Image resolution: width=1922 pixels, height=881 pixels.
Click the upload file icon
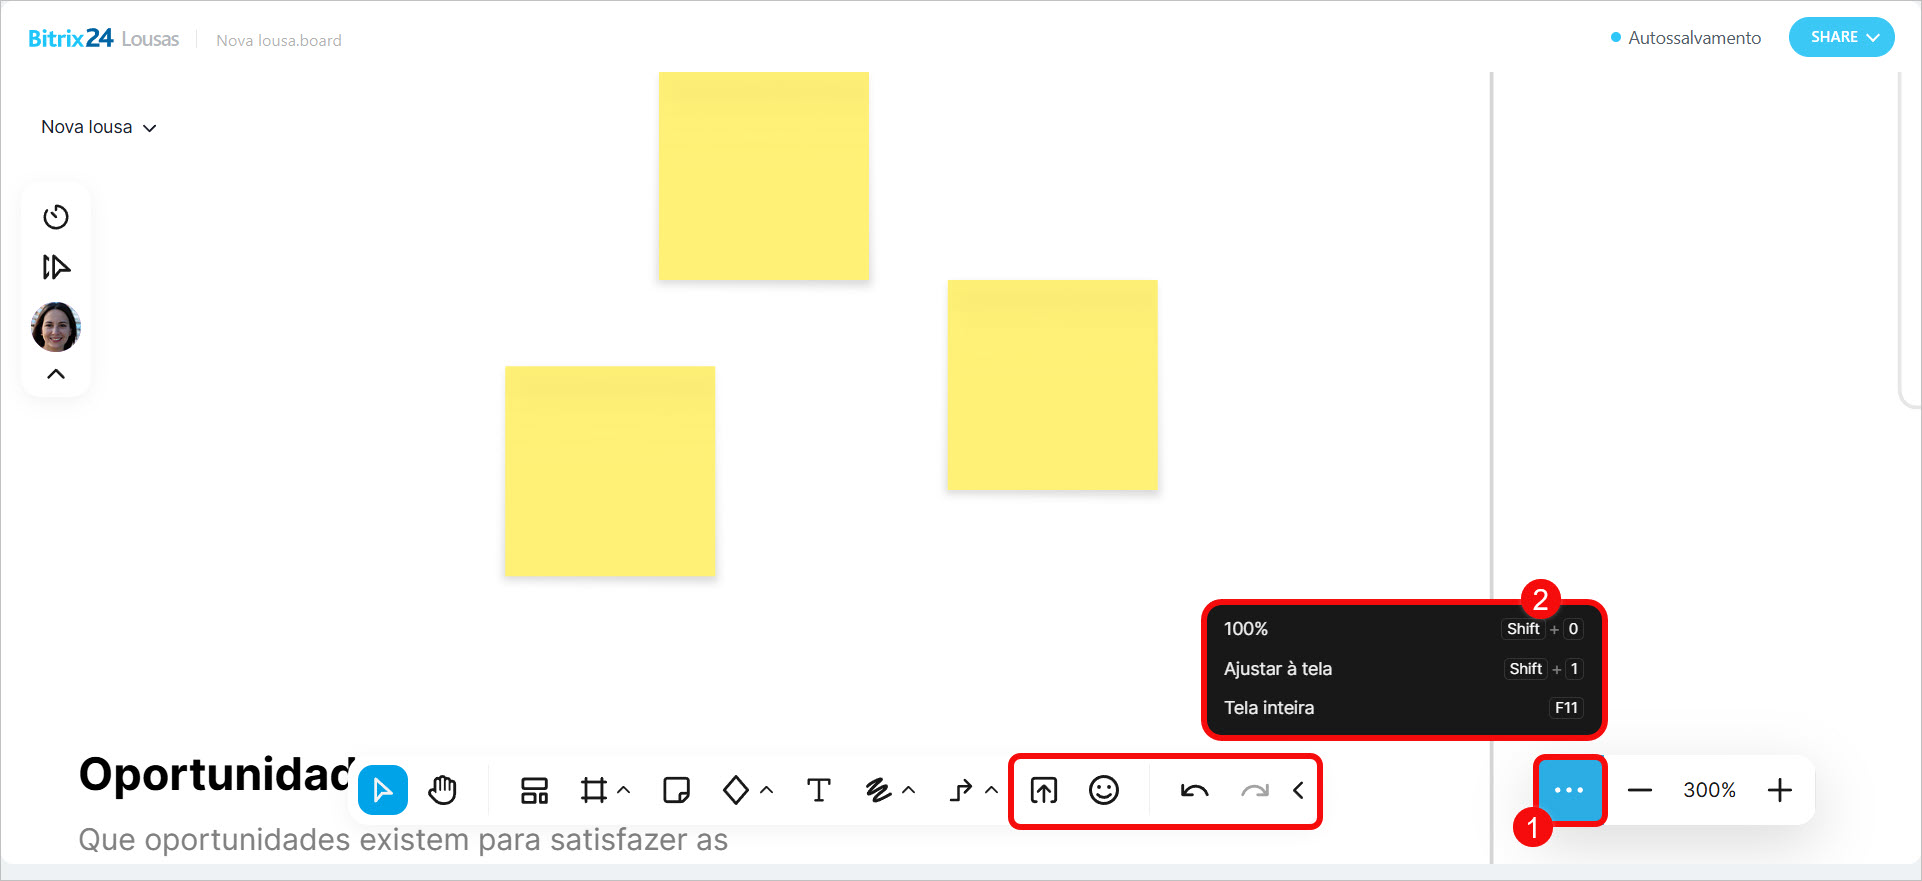click(1043, 791)
